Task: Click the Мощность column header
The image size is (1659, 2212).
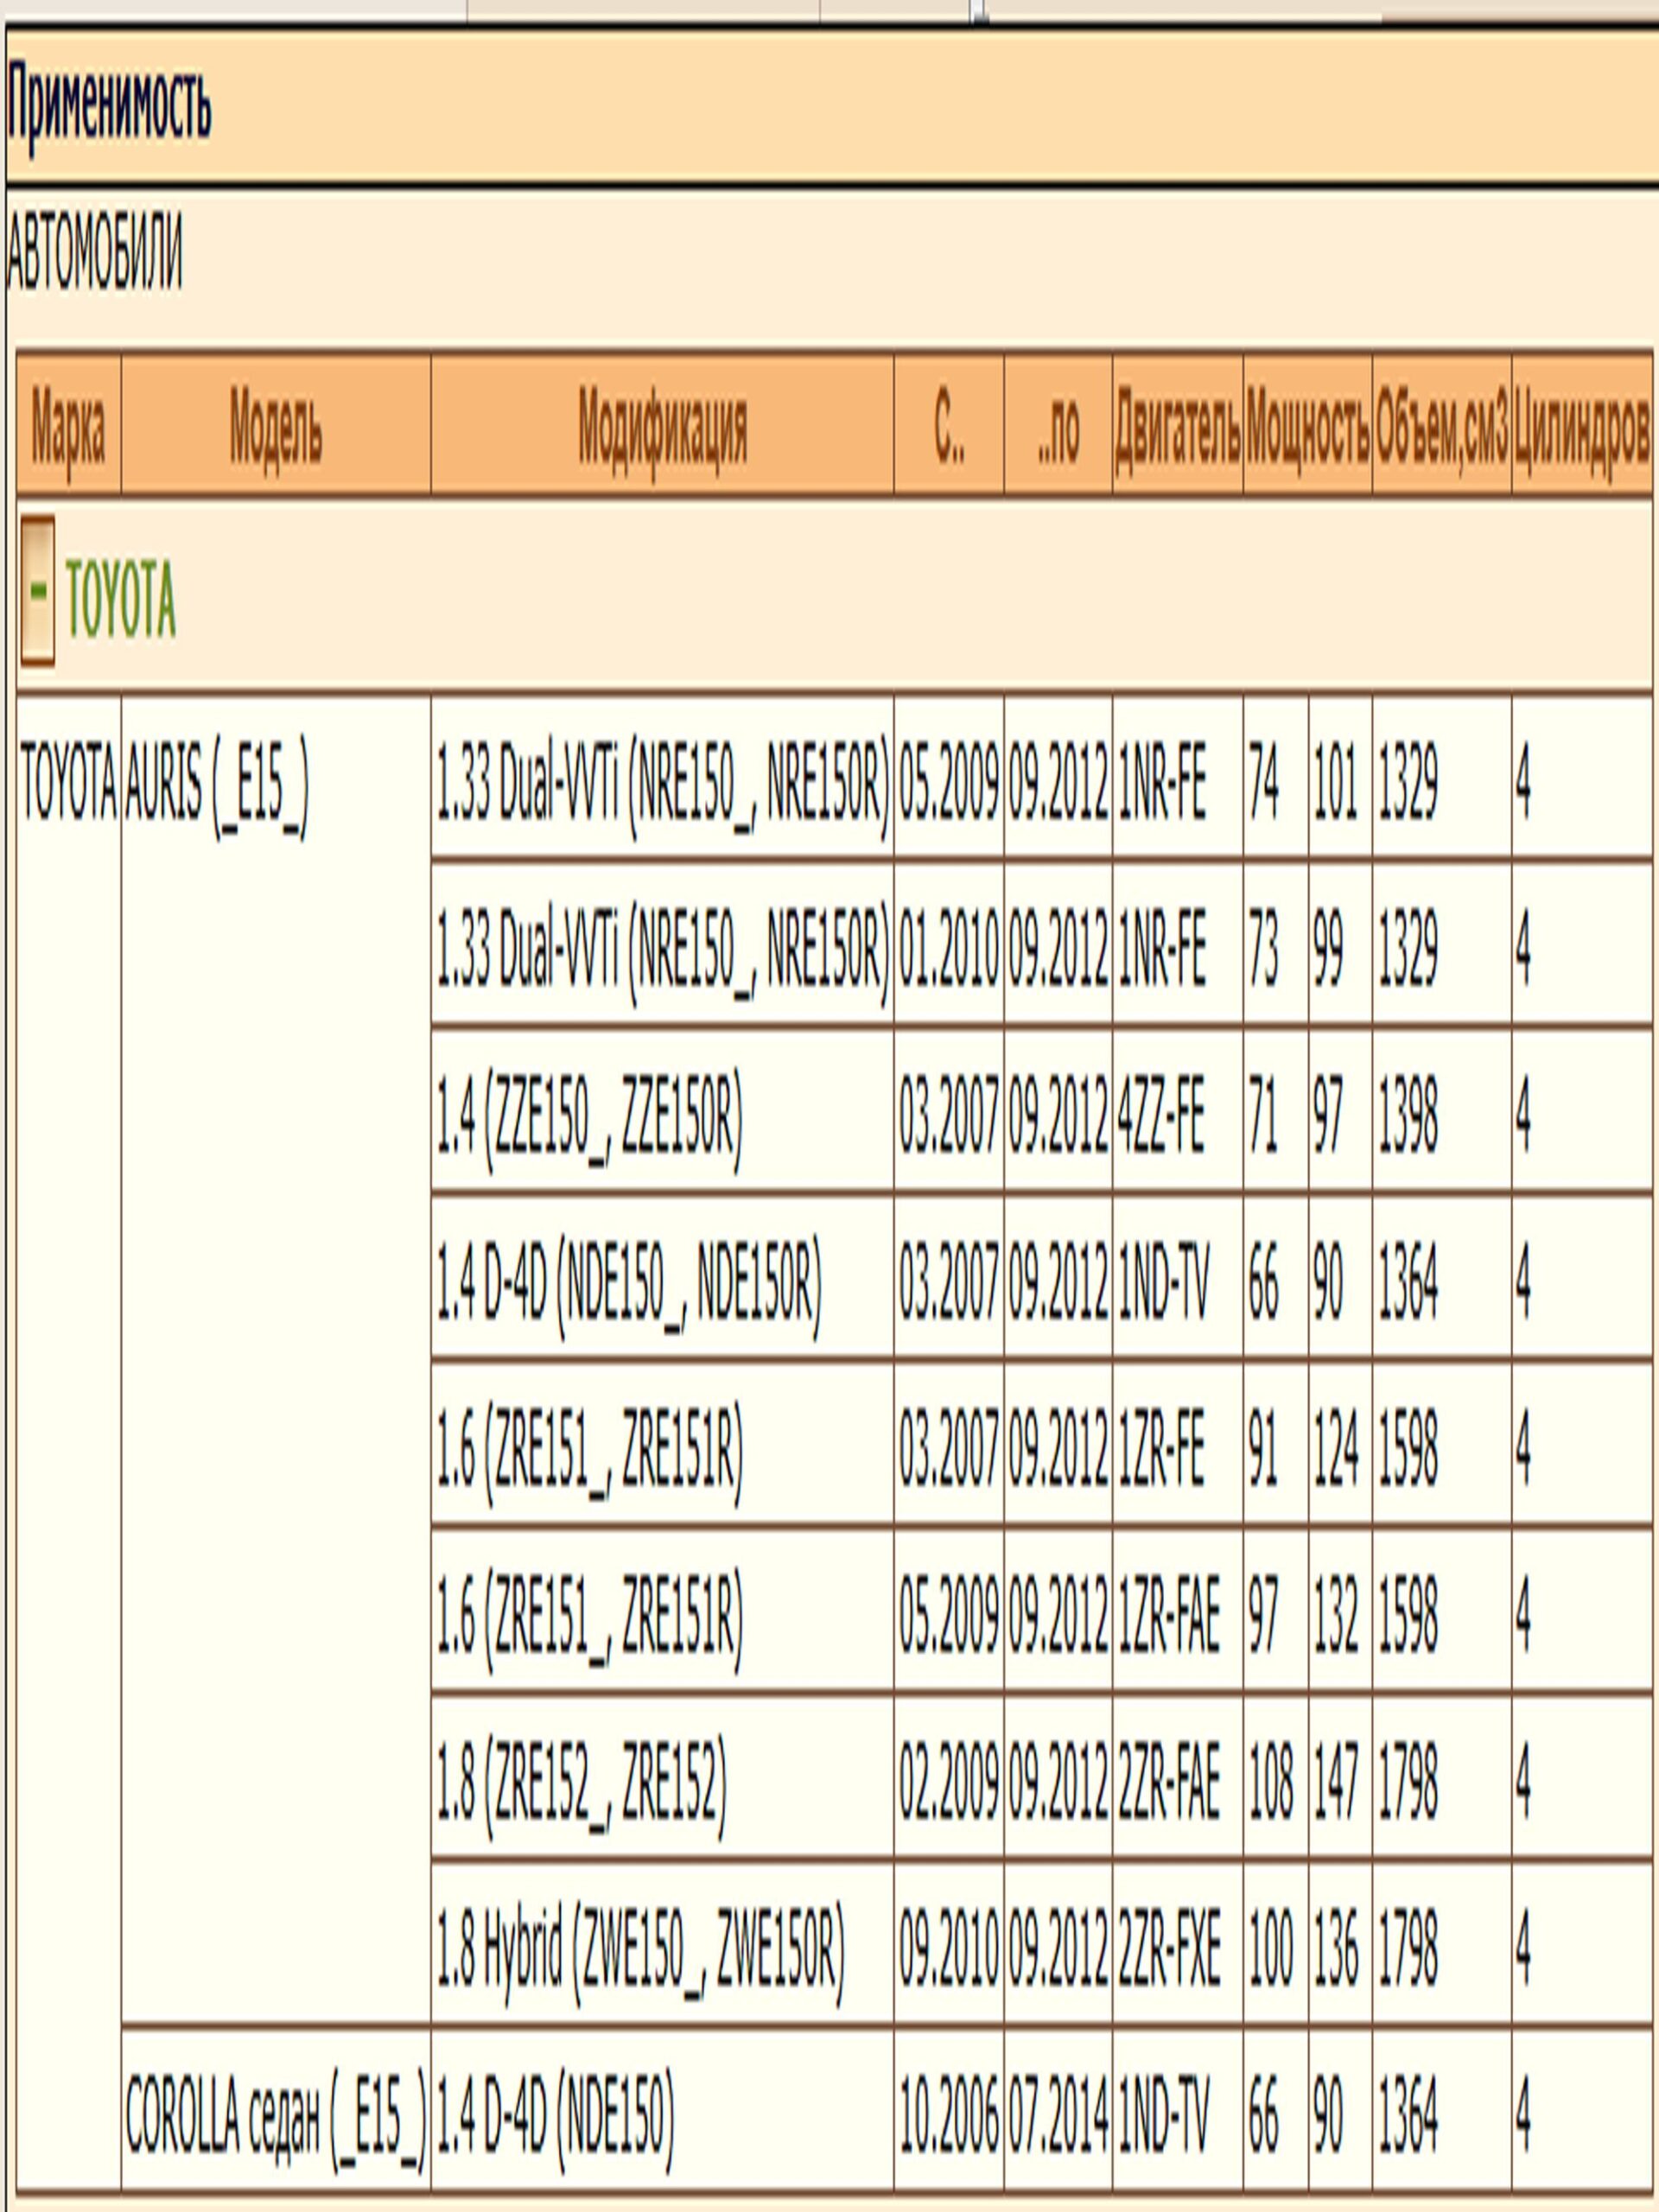Action: coord(1308,426)
